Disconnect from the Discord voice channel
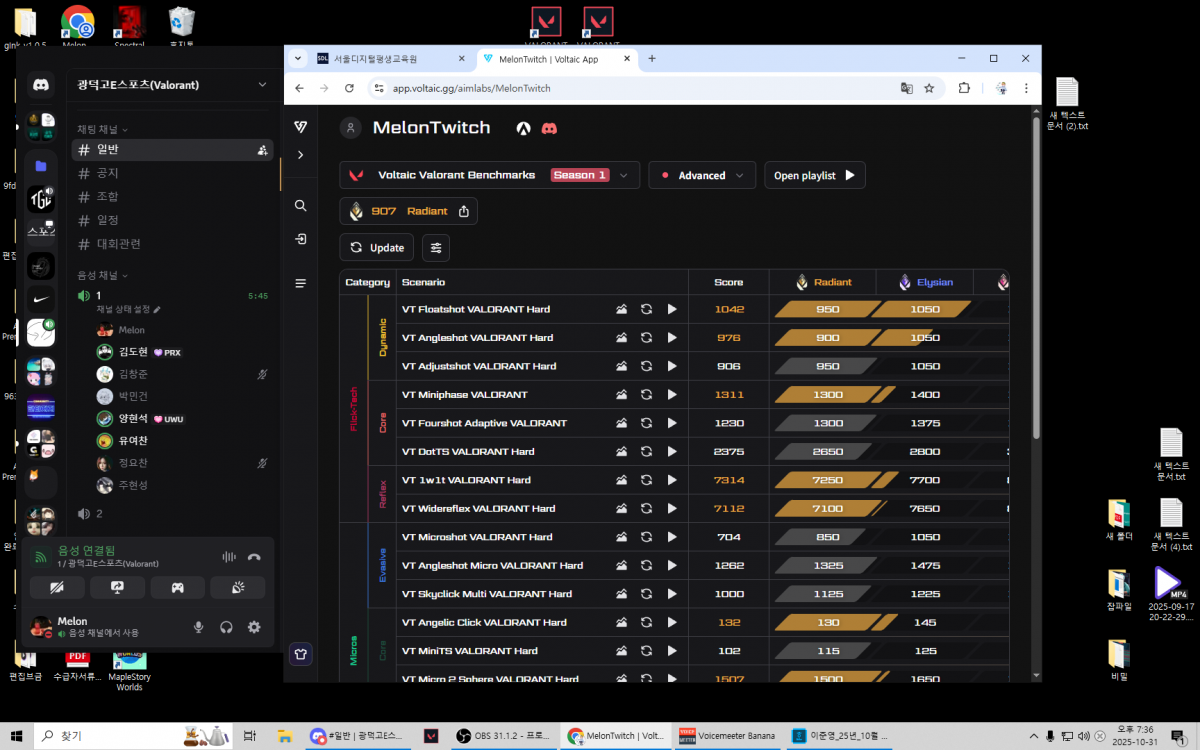This screenshot has height=750, width=1200. [254, 557]
